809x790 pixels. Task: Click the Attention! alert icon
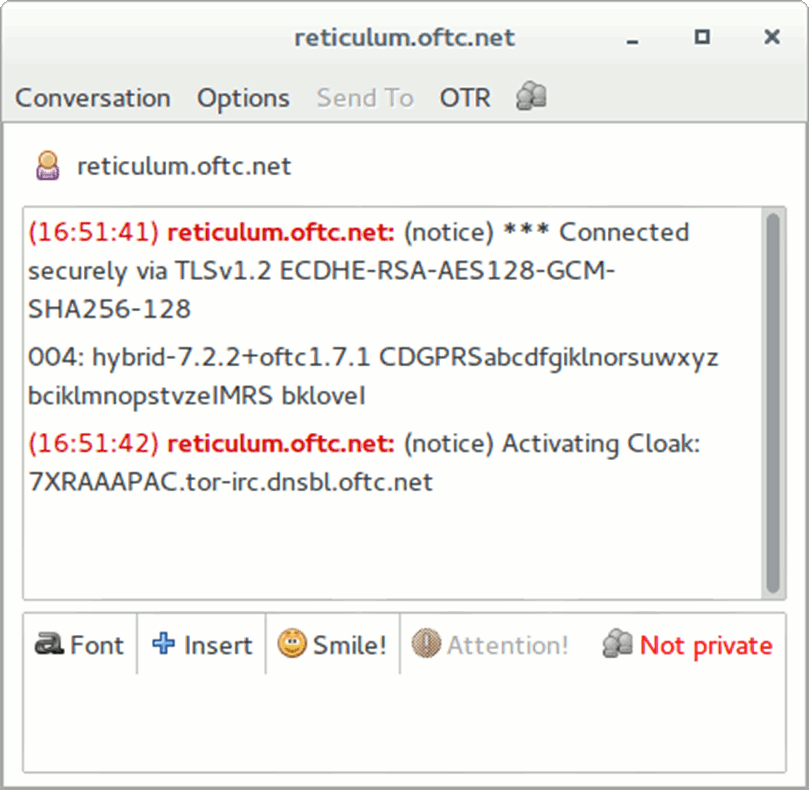427,645
